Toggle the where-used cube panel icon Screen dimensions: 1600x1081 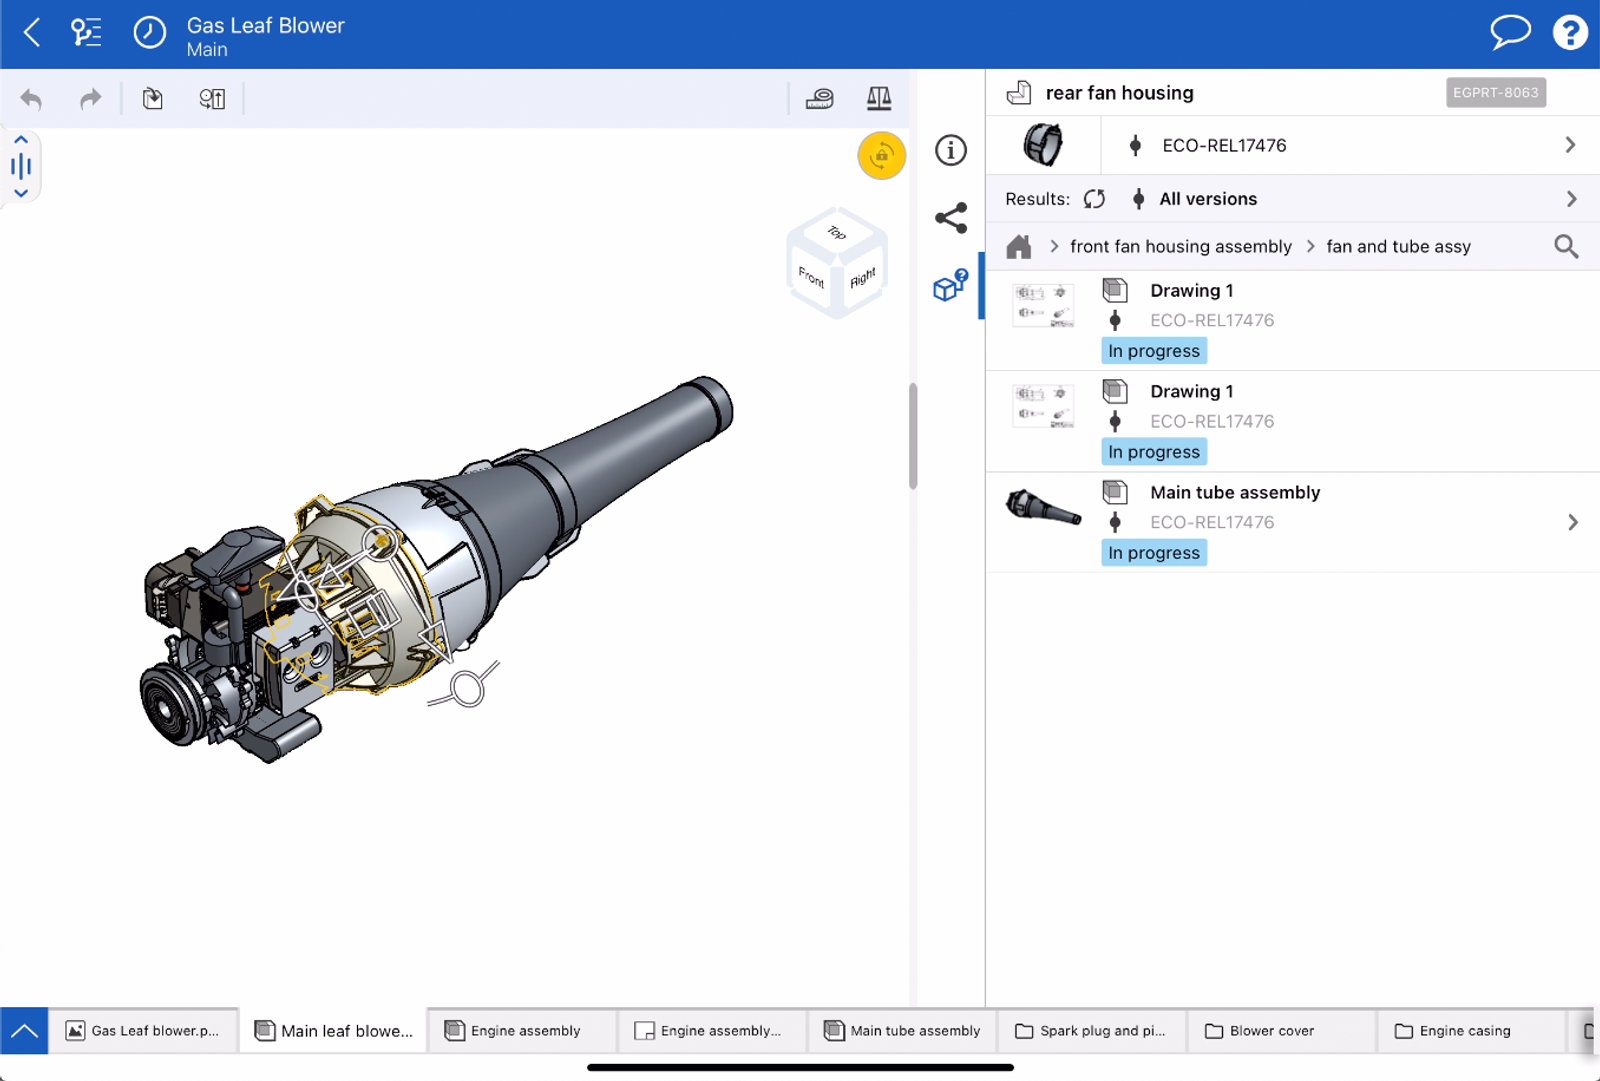[x=950, y=286]
